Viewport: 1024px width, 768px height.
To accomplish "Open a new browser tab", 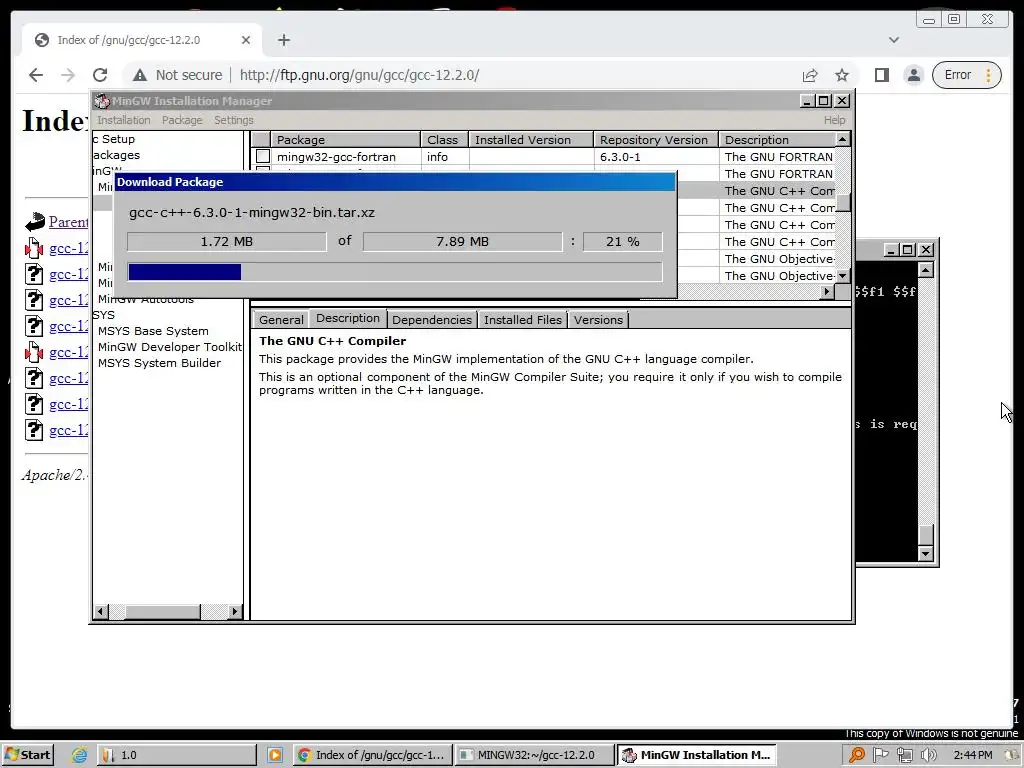I will [x=283, y=40].
